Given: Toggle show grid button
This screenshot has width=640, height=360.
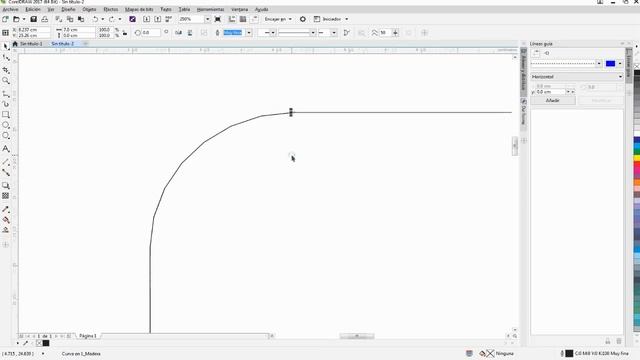Looking at the screenshot, I should click(243, 19).
